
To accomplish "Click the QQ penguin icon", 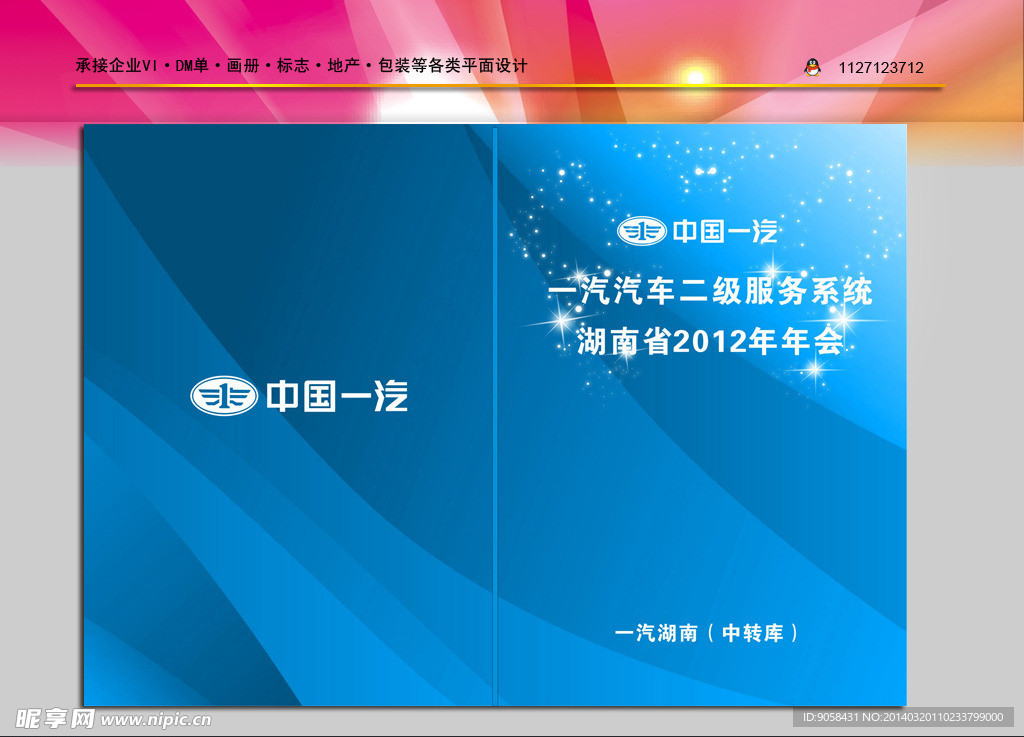I will pos(812,67).
